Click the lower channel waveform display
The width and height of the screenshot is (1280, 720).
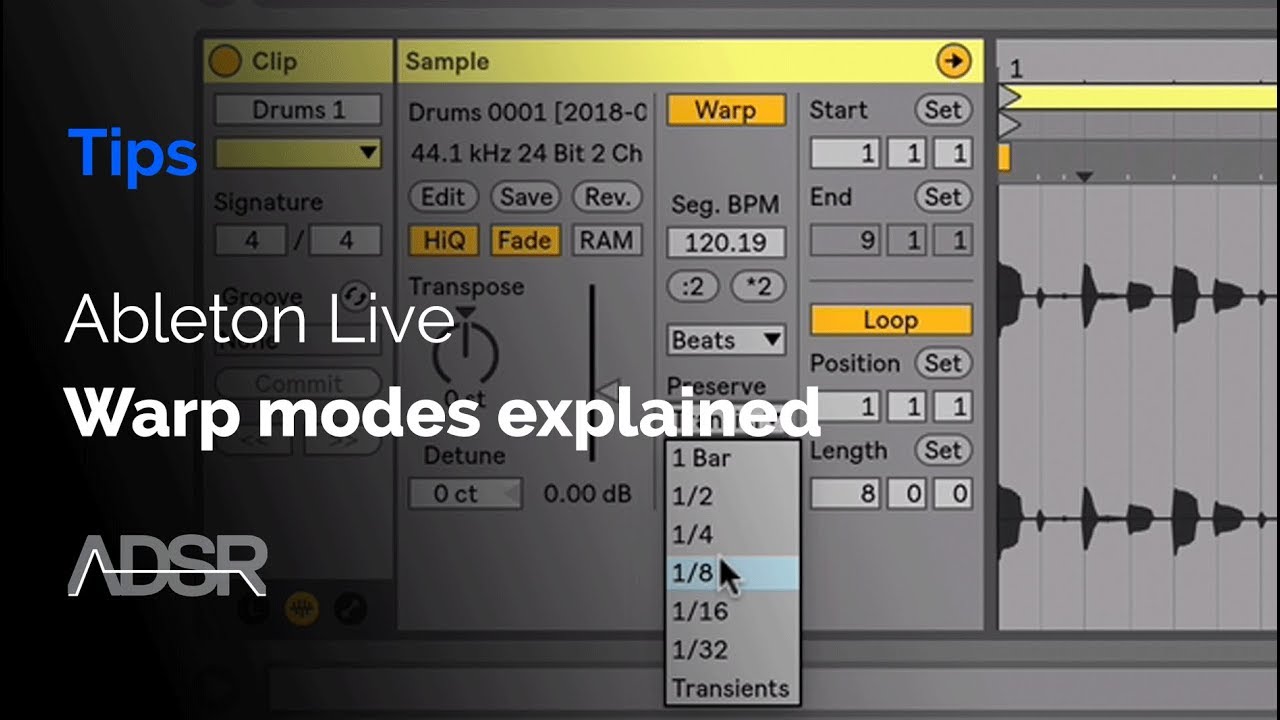click(x=1139, y=520)
